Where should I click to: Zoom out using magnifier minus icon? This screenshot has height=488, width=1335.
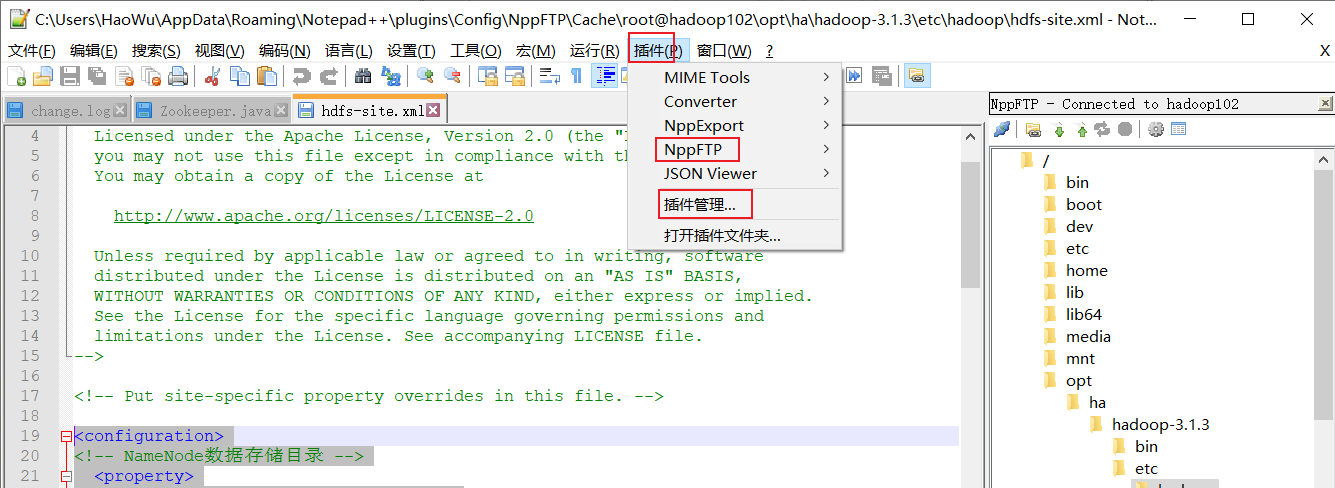(x=452, y=76)
